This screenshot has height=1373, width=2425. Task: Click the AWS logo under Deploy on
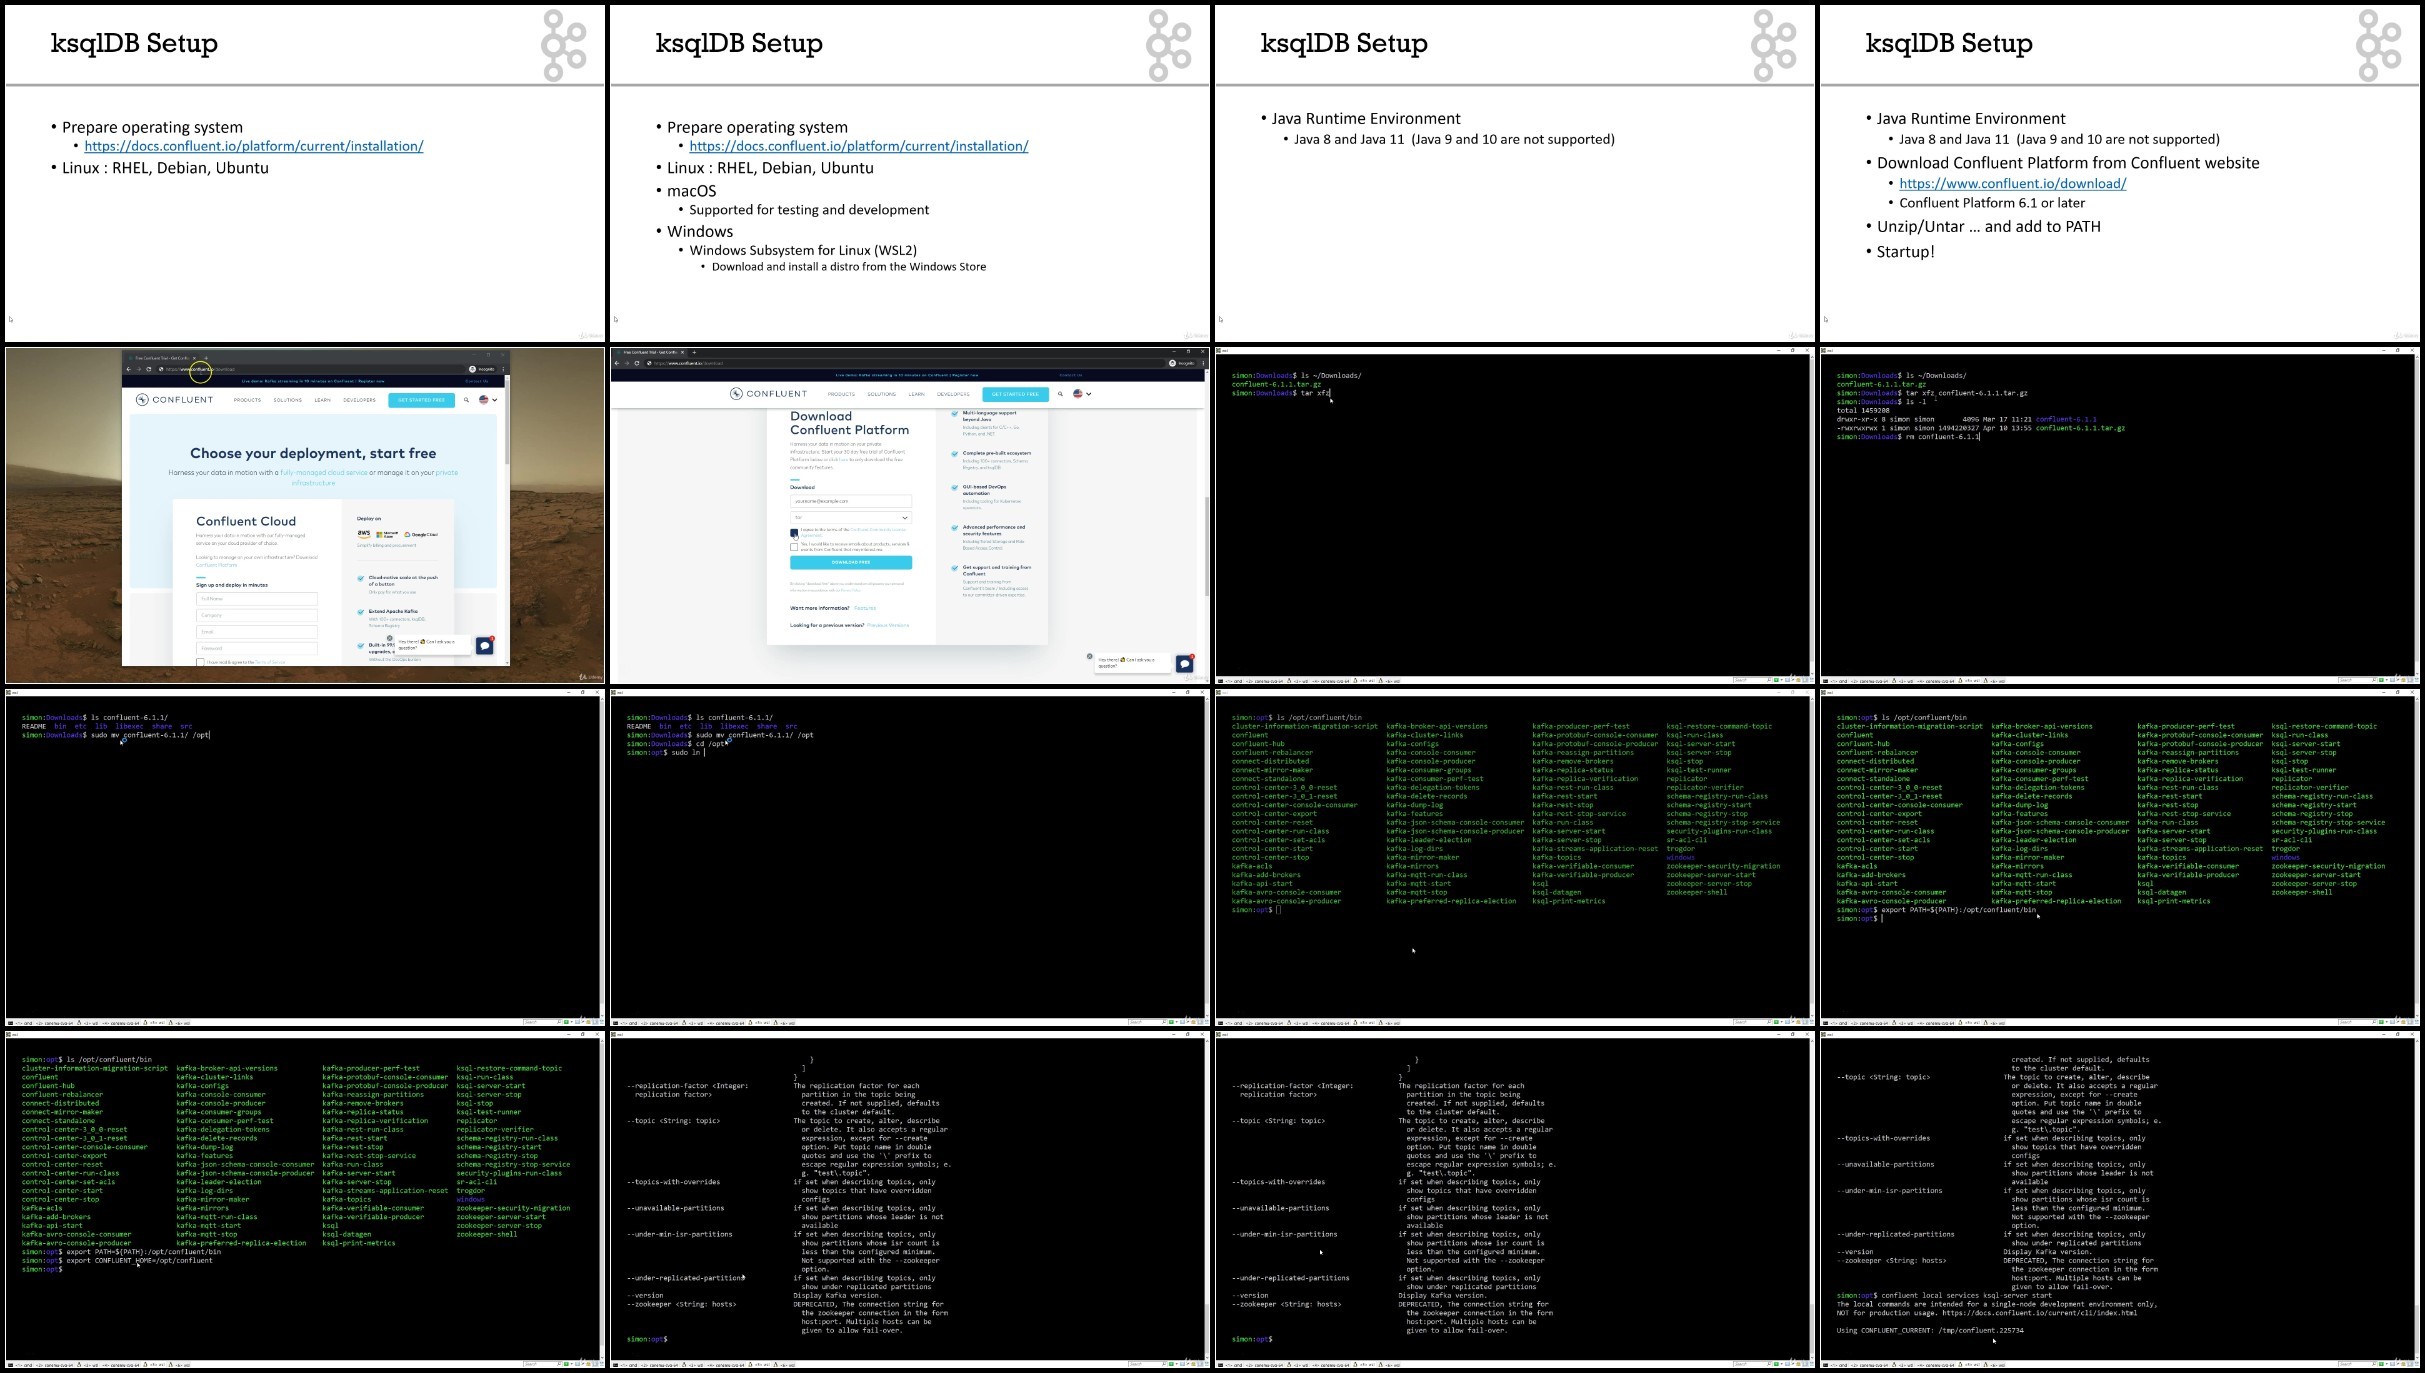(x=364, y=534)
